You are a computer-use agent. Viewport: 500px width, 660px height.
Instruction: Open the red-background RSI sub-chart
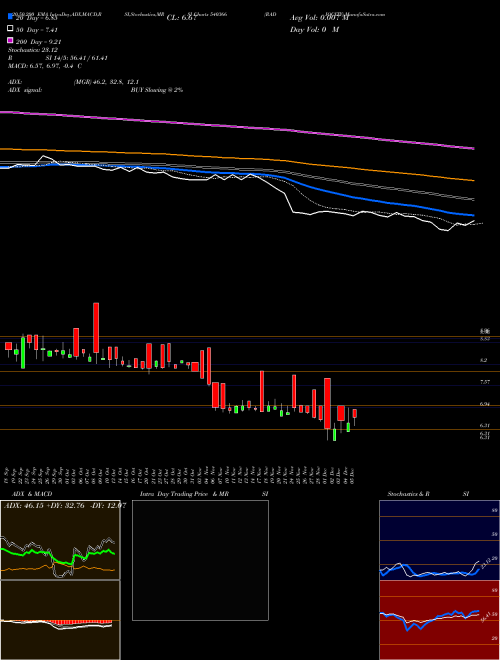[439, 620]
